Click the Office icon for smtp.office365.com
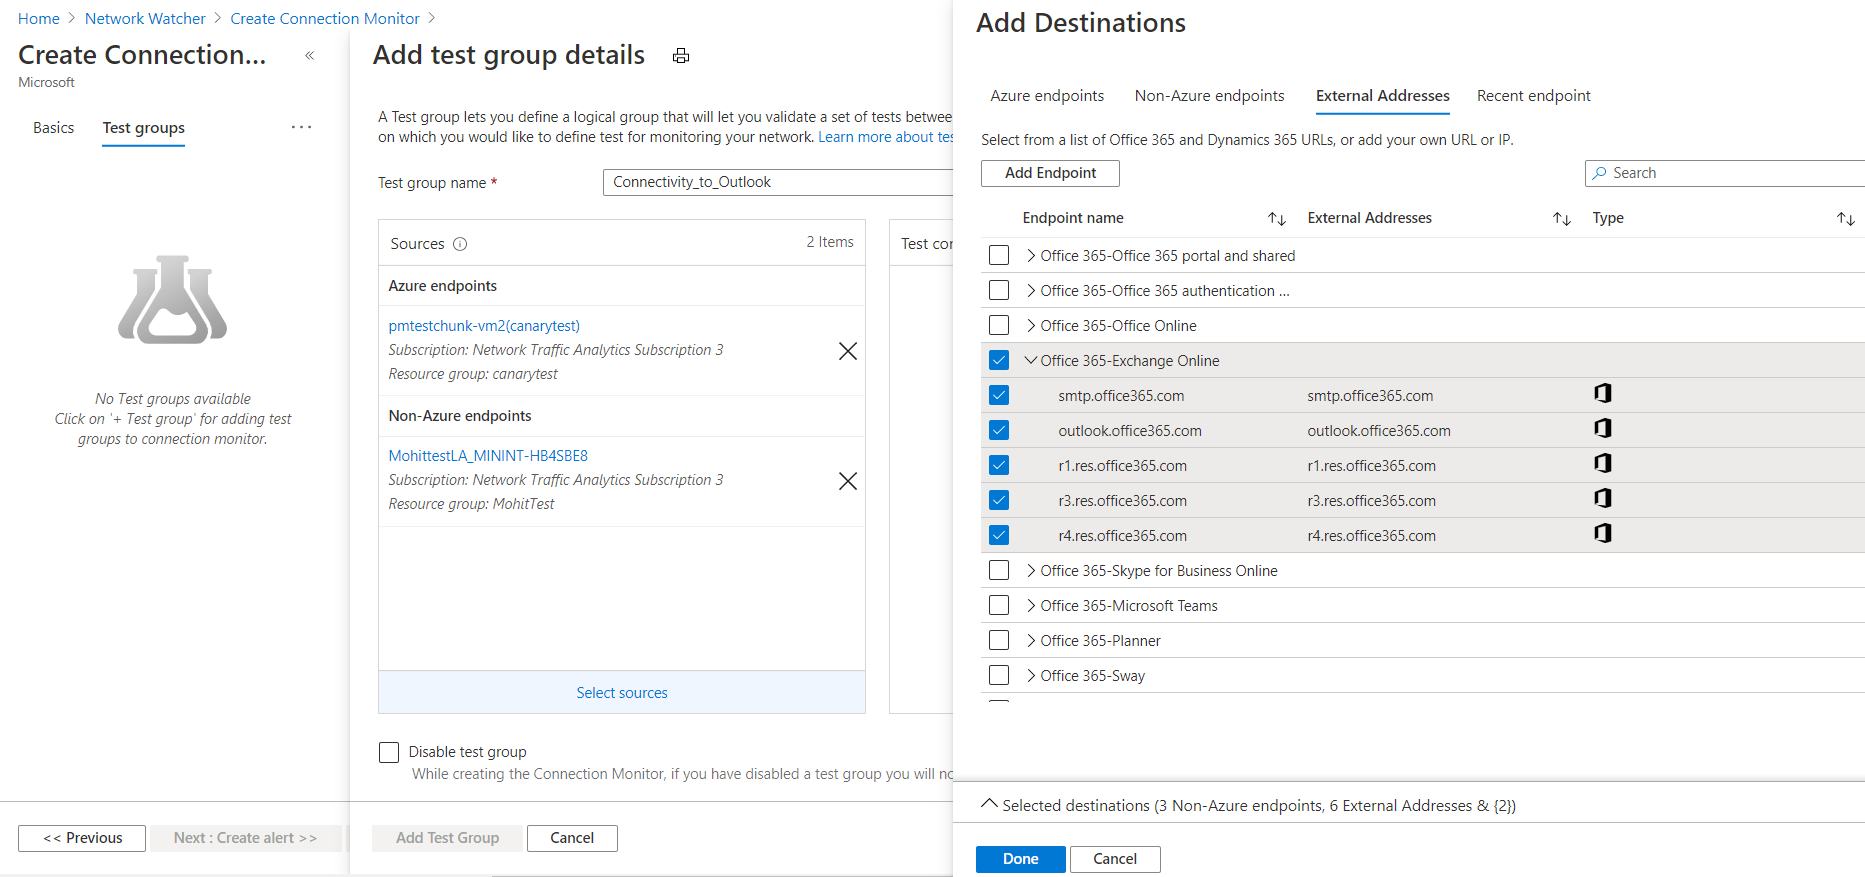The height and width of the screenshot is (877, 1865). 1602,394
